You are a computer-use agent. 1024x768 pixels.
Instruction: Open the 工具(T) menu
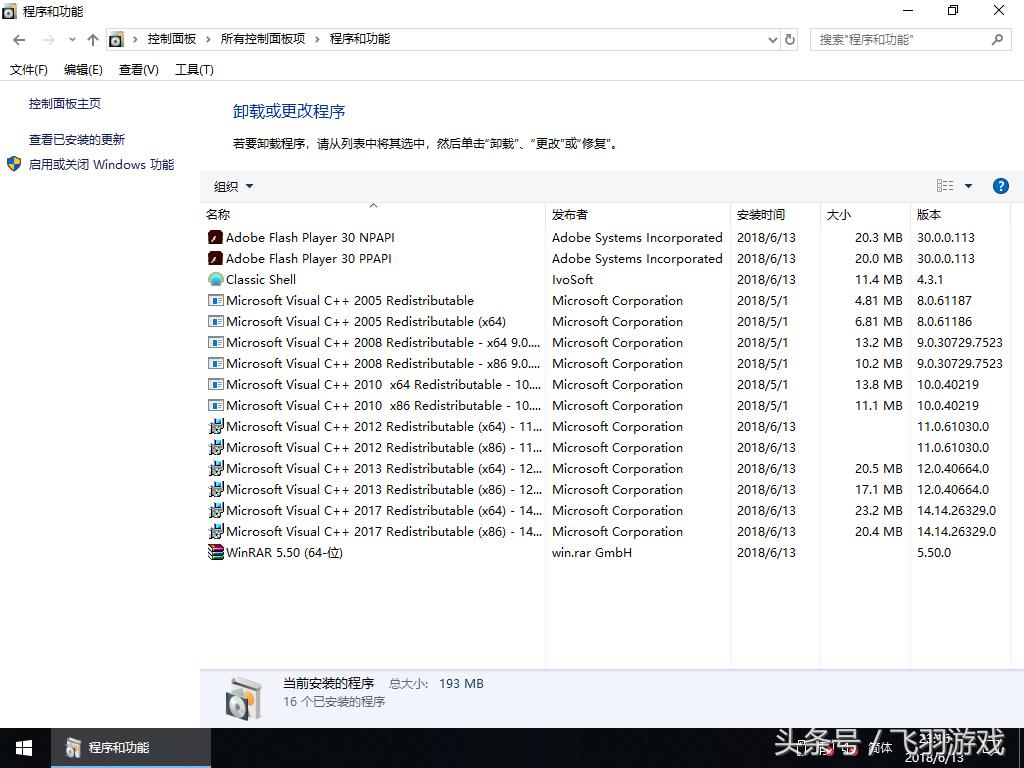[x=194, y=70]
